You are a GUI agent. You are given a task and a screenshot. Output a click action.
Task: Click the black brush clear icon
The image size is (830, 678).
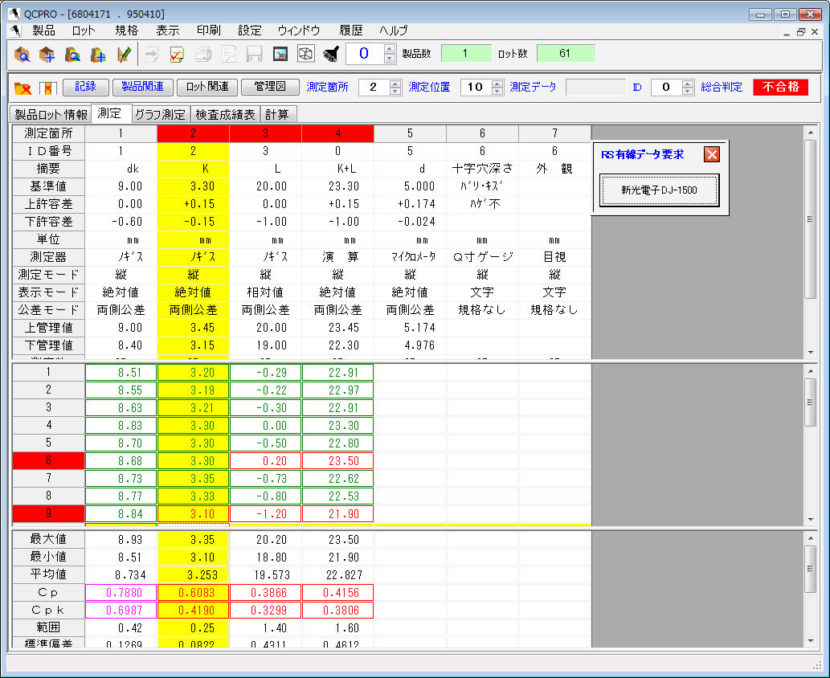[332, 54]
